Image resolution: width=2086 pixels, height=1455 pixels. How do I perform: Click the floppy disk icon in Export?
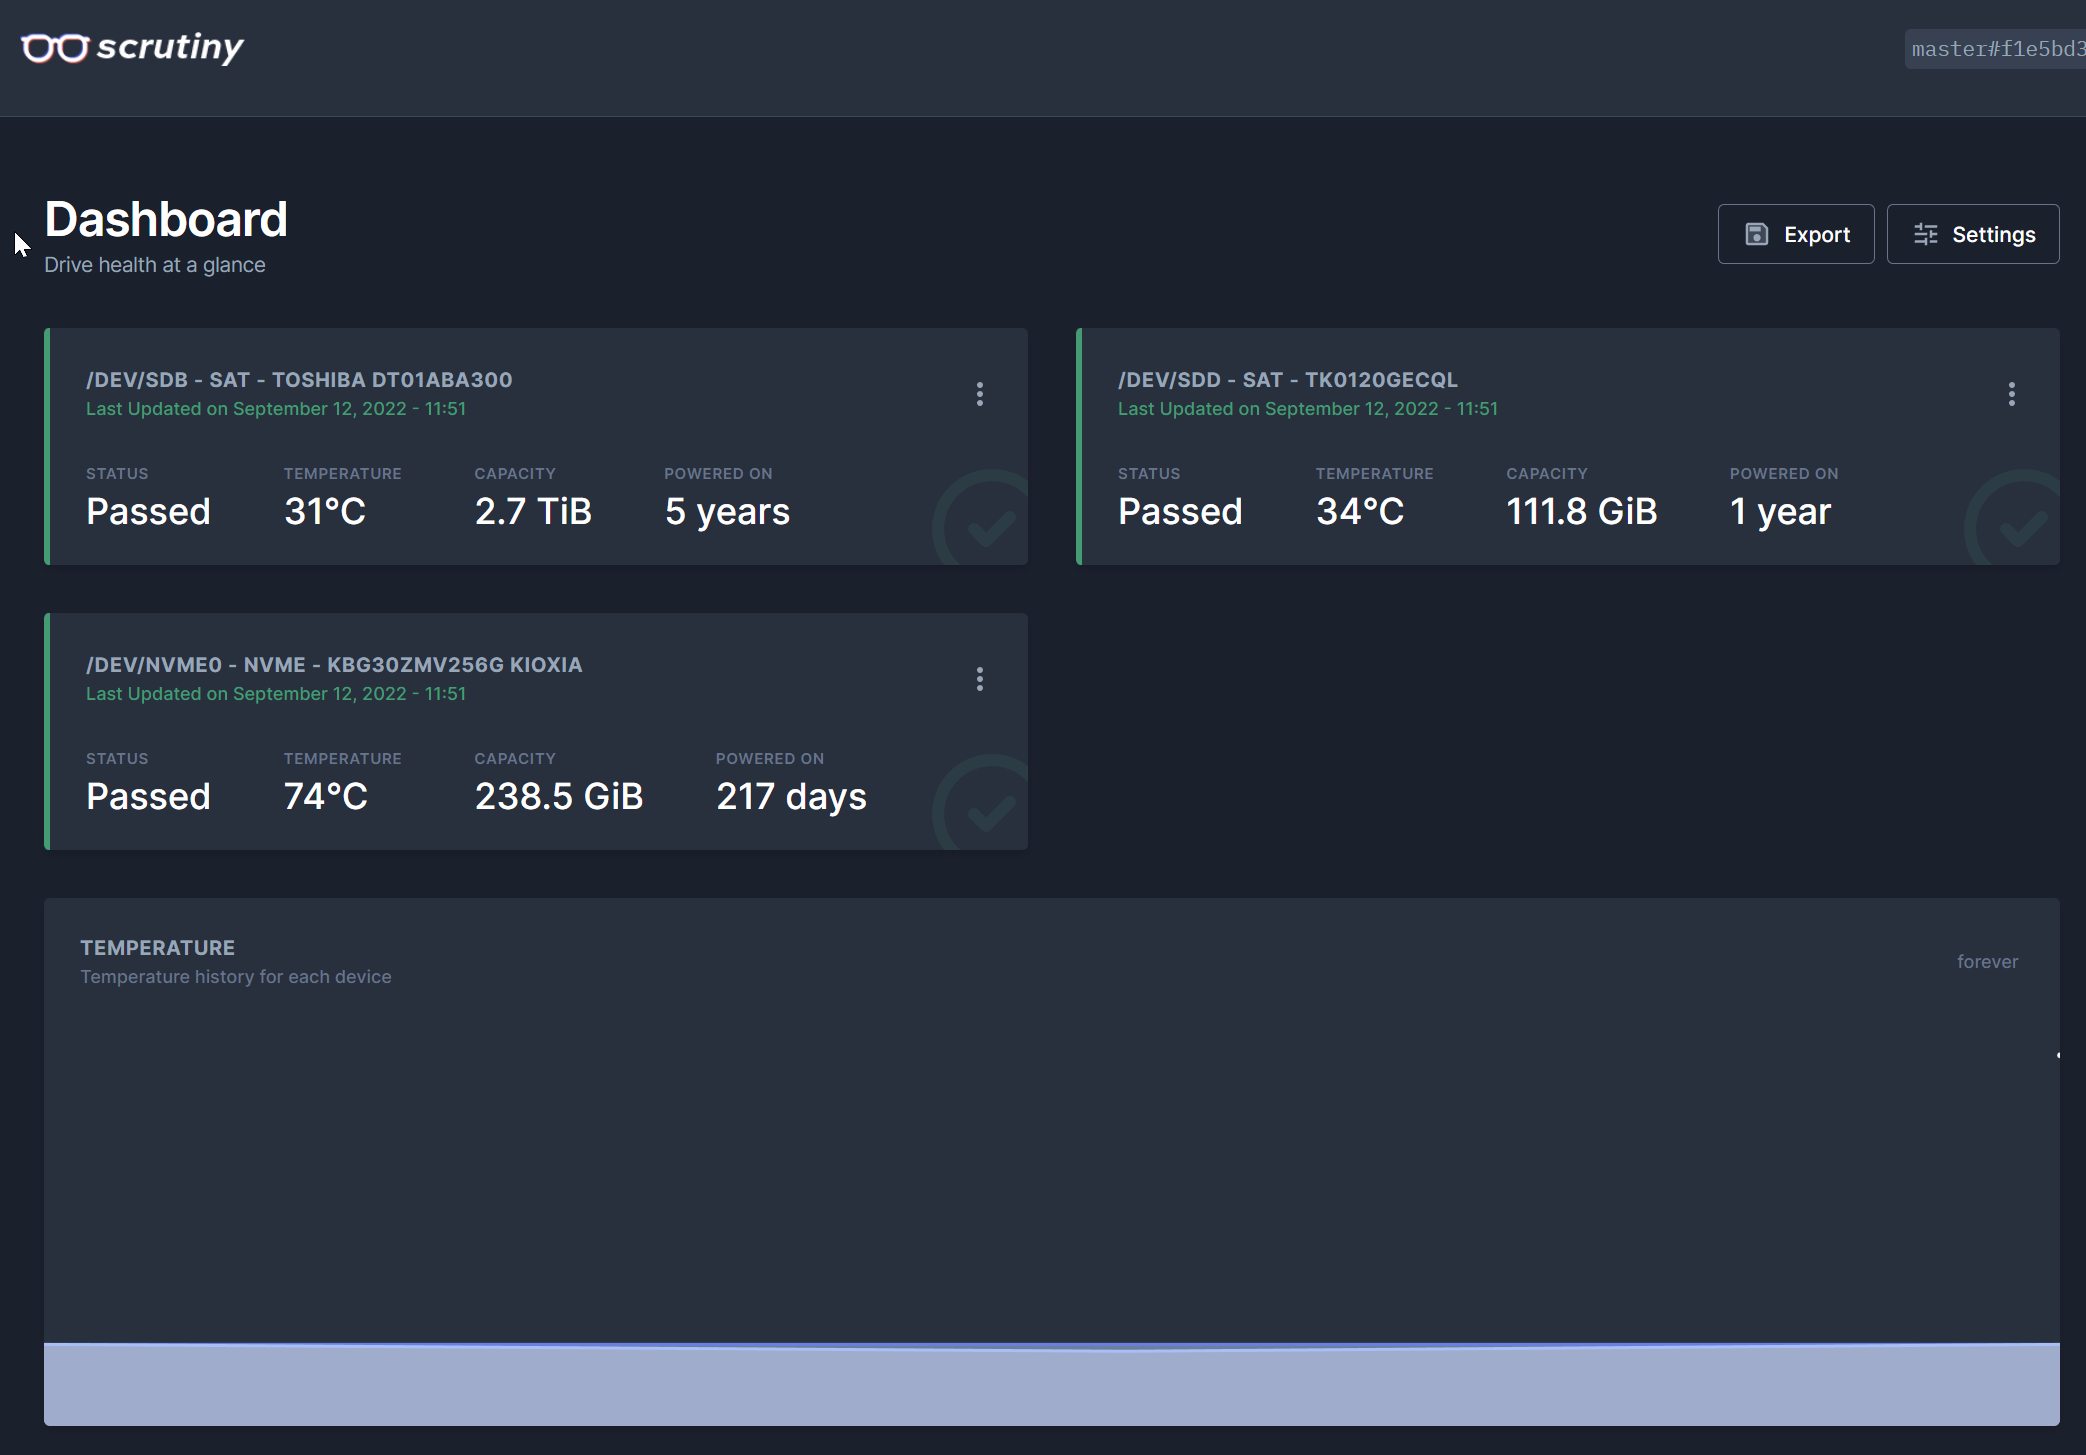click(x=1756, y=234)
